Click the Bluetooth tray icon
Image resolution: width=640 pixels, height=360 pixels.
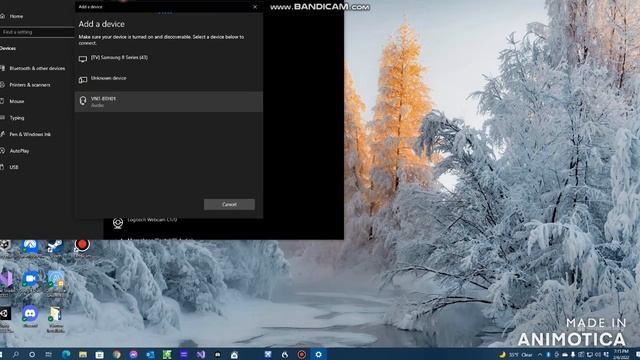click(548, 355)
